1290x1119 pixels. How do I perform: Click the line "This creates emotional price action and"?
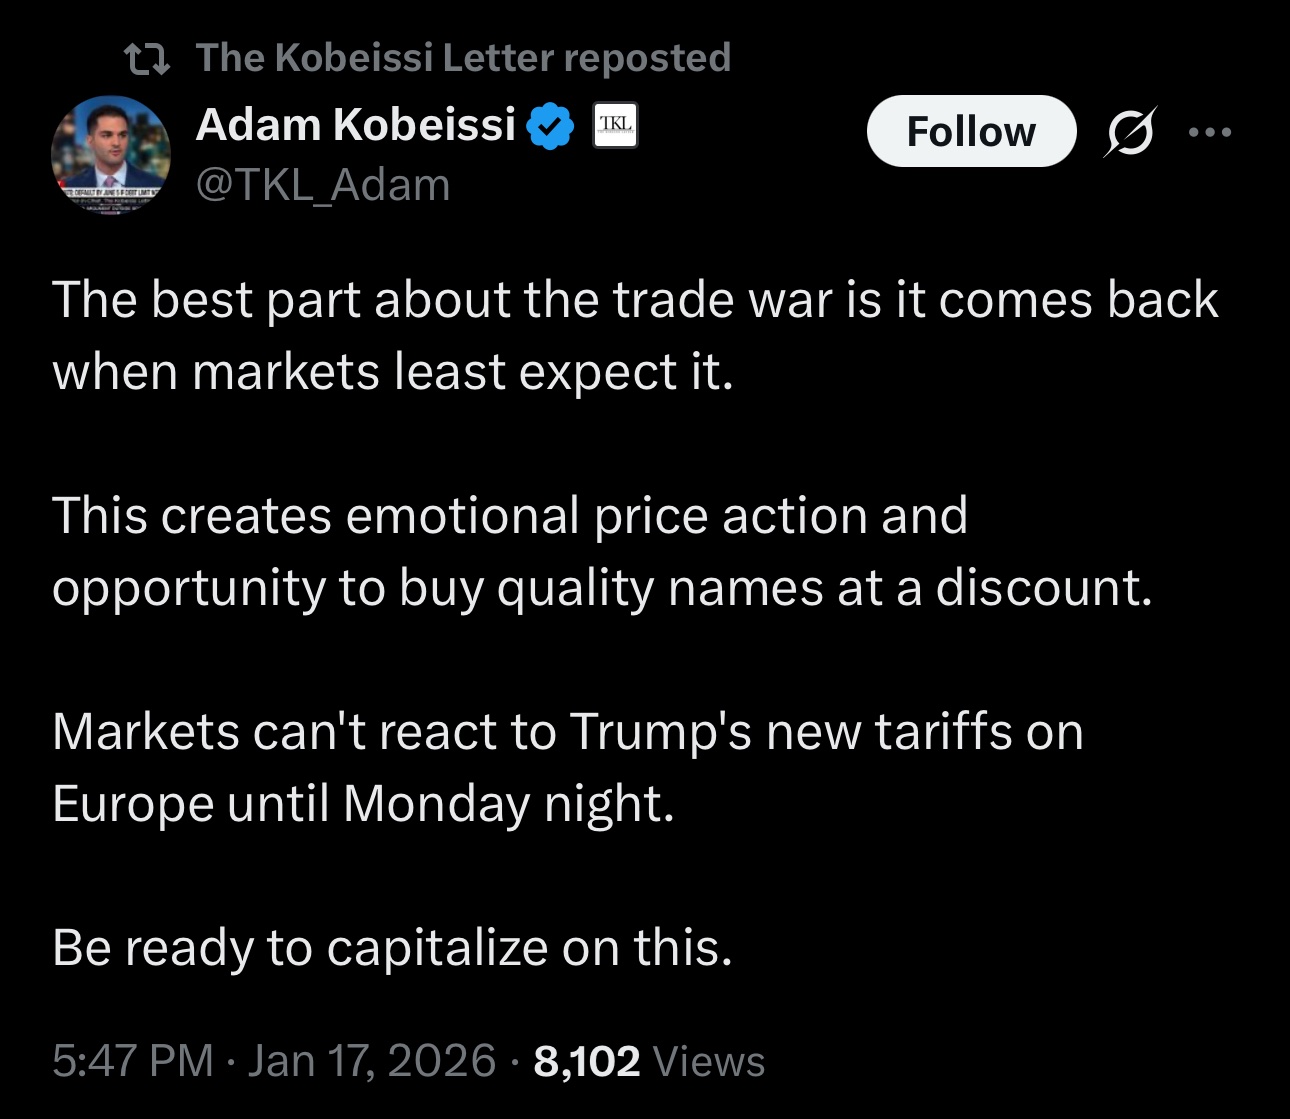point(509,516)
